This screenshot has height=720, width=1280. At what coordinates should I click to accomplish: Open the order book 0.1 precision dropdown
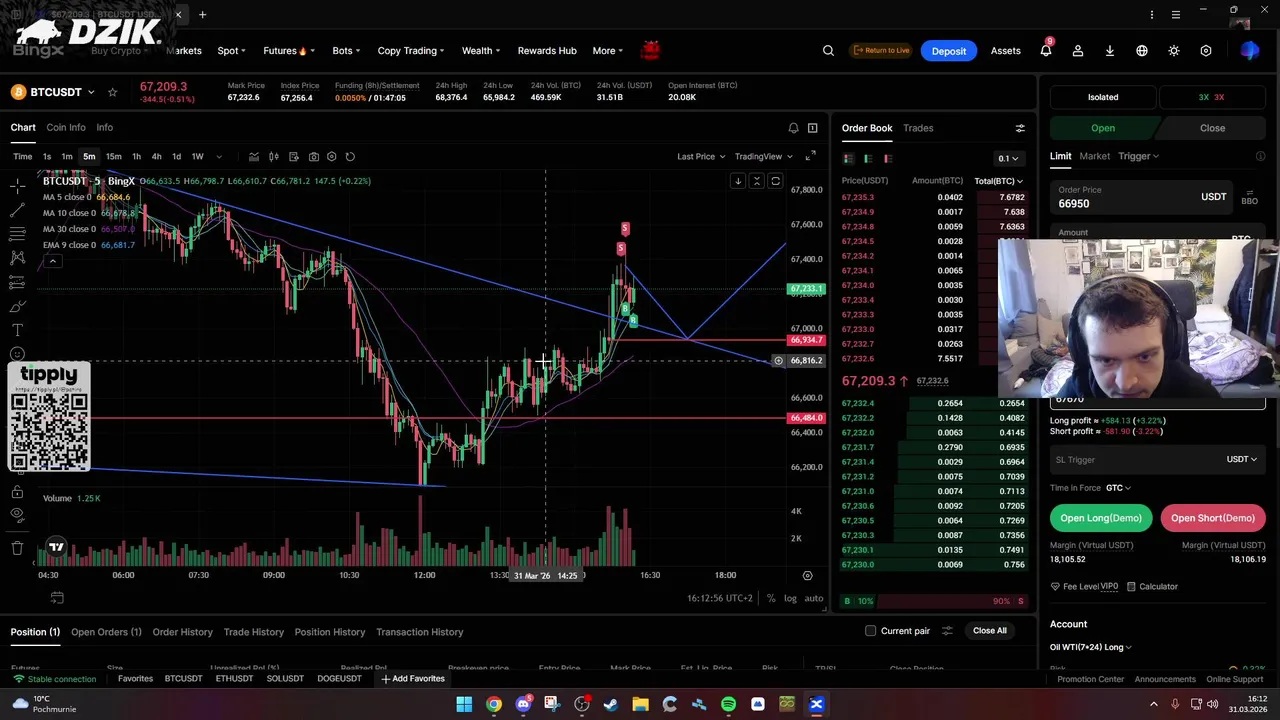[x=1008, y=158]
